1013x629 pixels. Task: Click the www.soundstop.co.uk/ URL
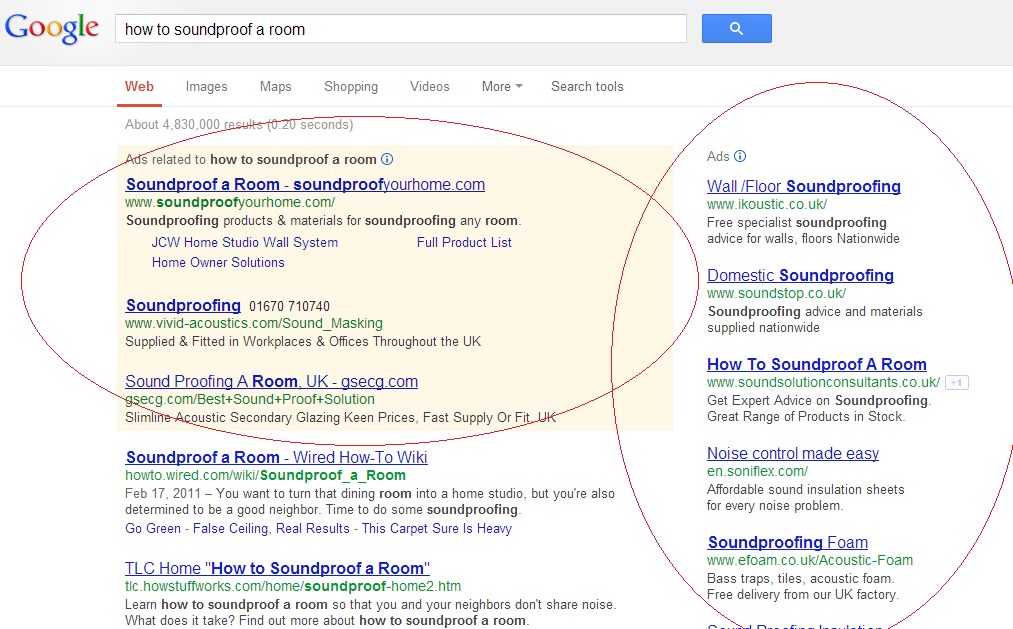pos(777,293)
